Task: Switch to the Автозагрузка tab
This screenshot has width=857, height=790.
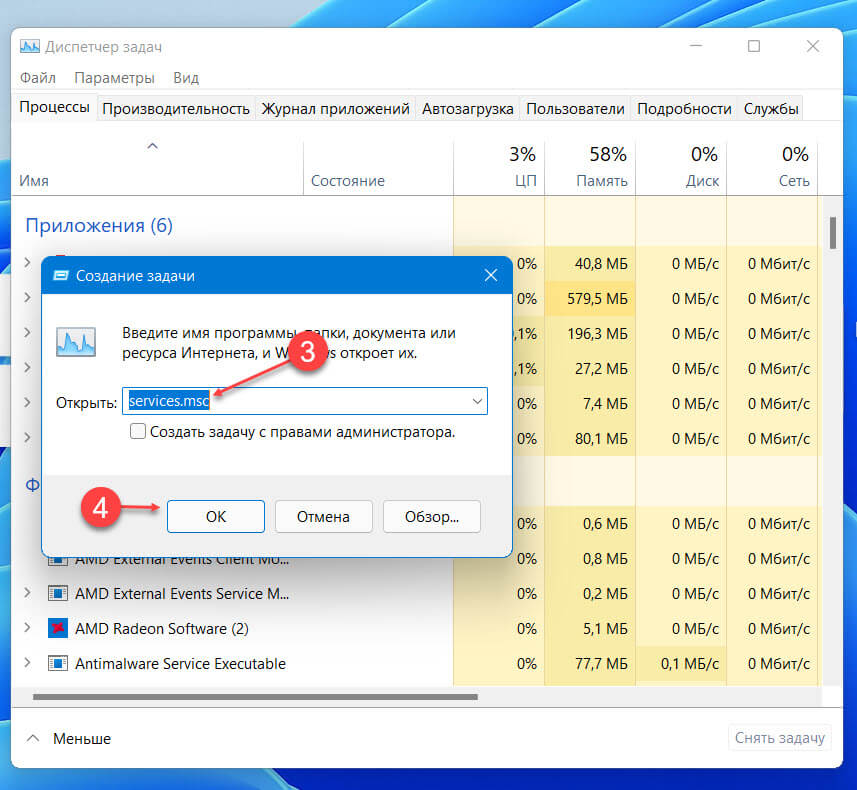Action: [x=467, y=109]
